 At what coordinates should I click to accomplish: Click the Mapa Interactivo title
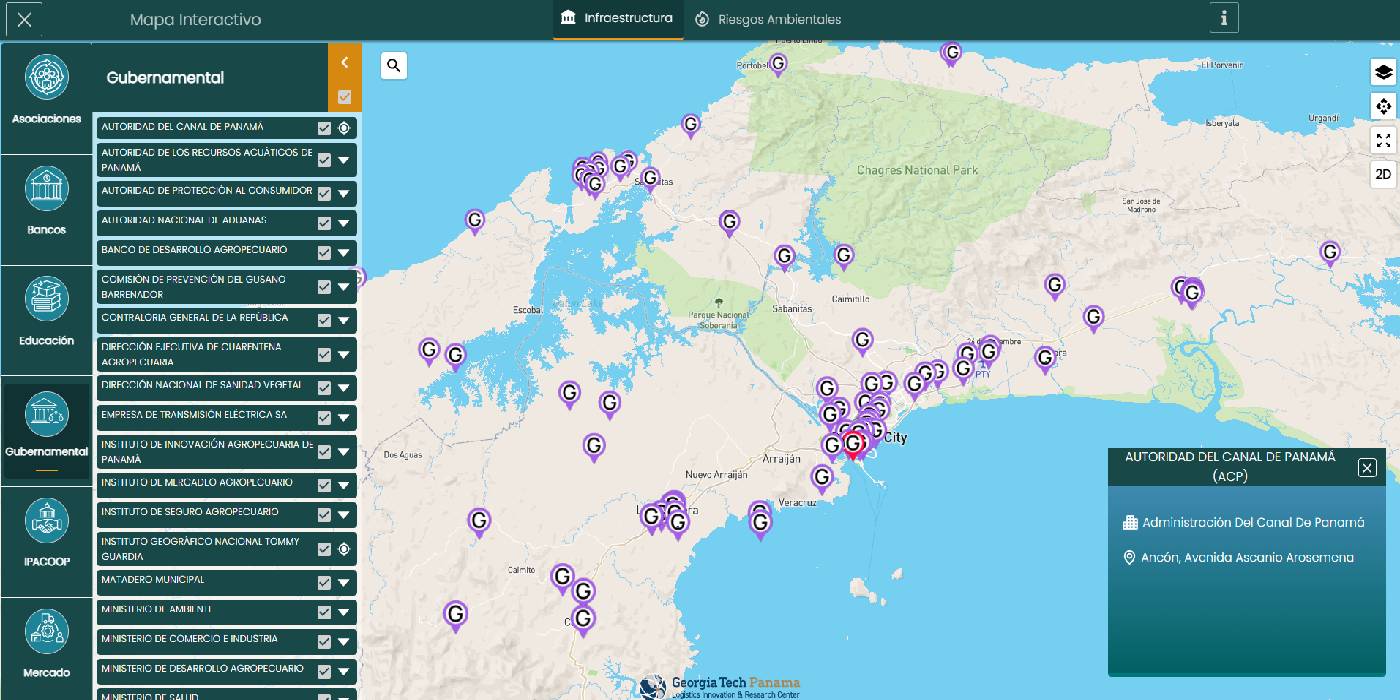pos(196,19)
